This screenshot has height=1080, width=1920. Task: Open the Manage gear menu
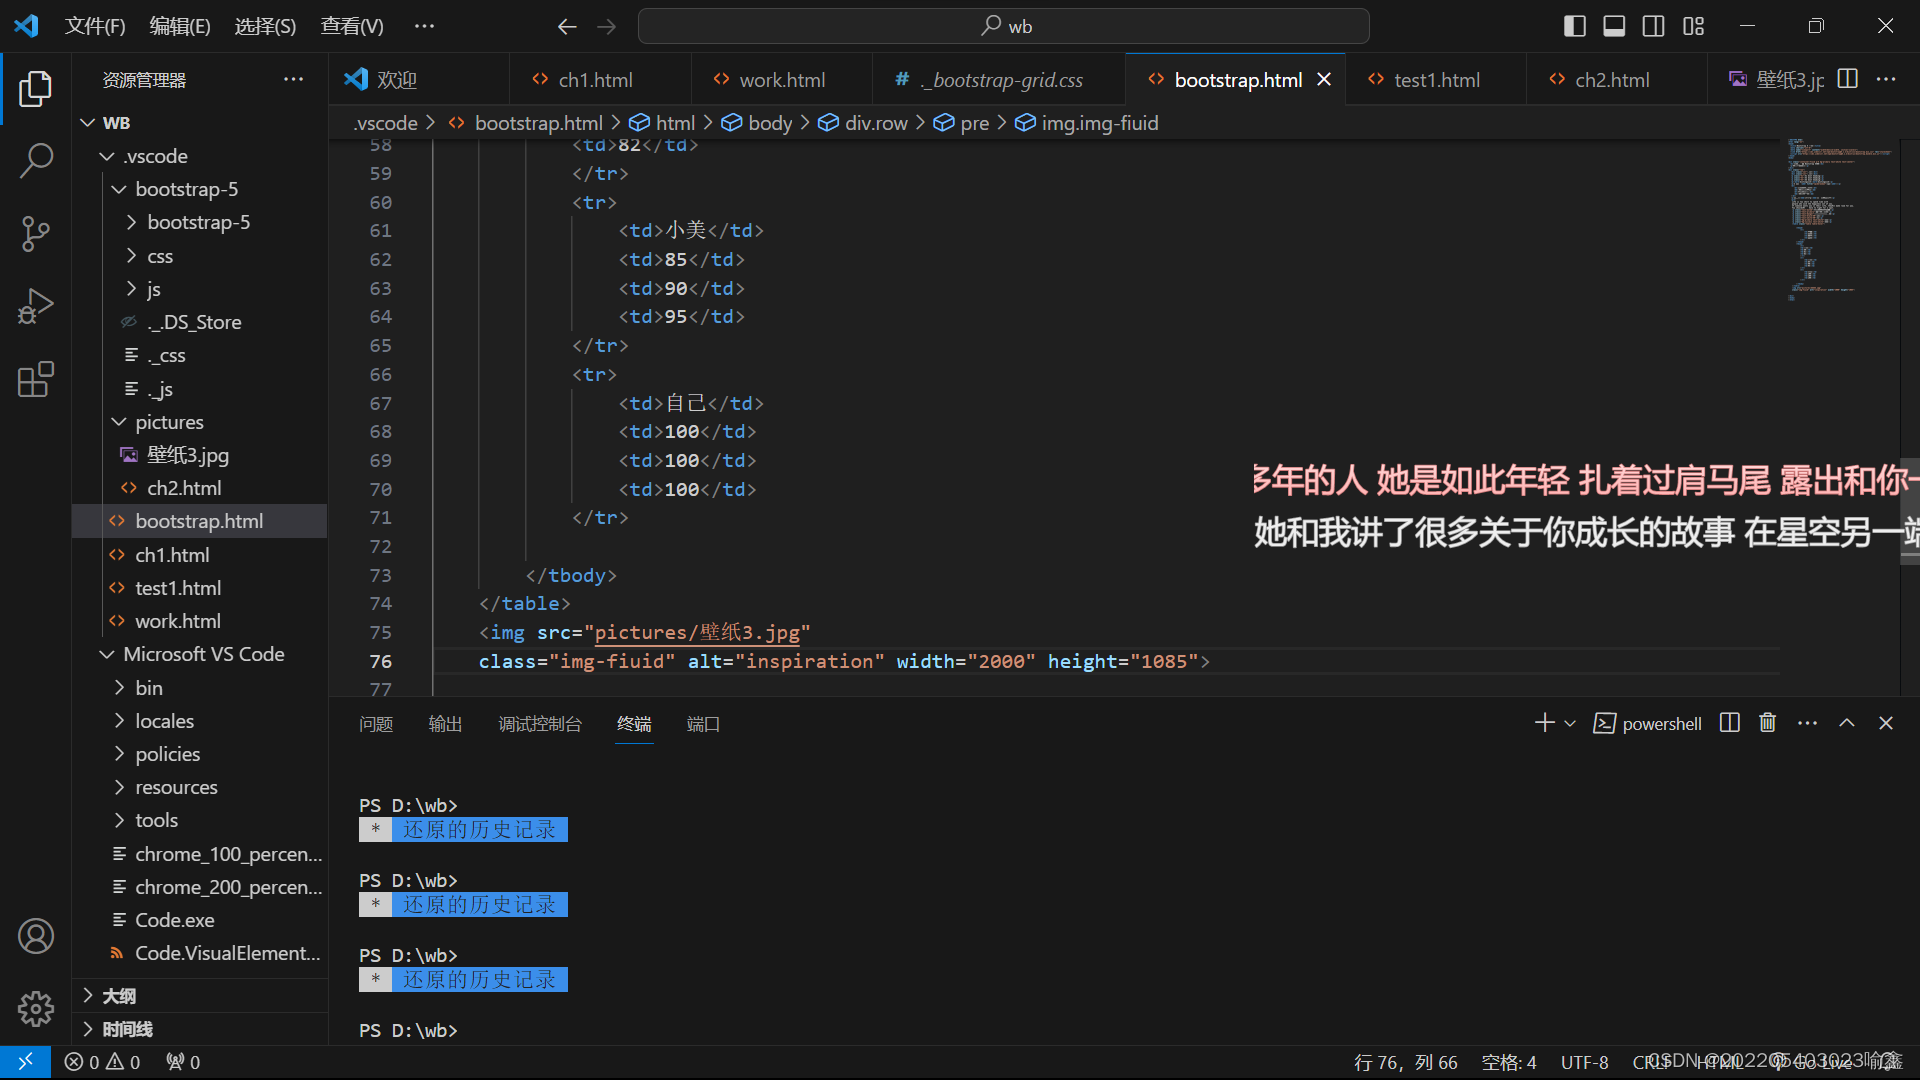(x=36, y=1008)
